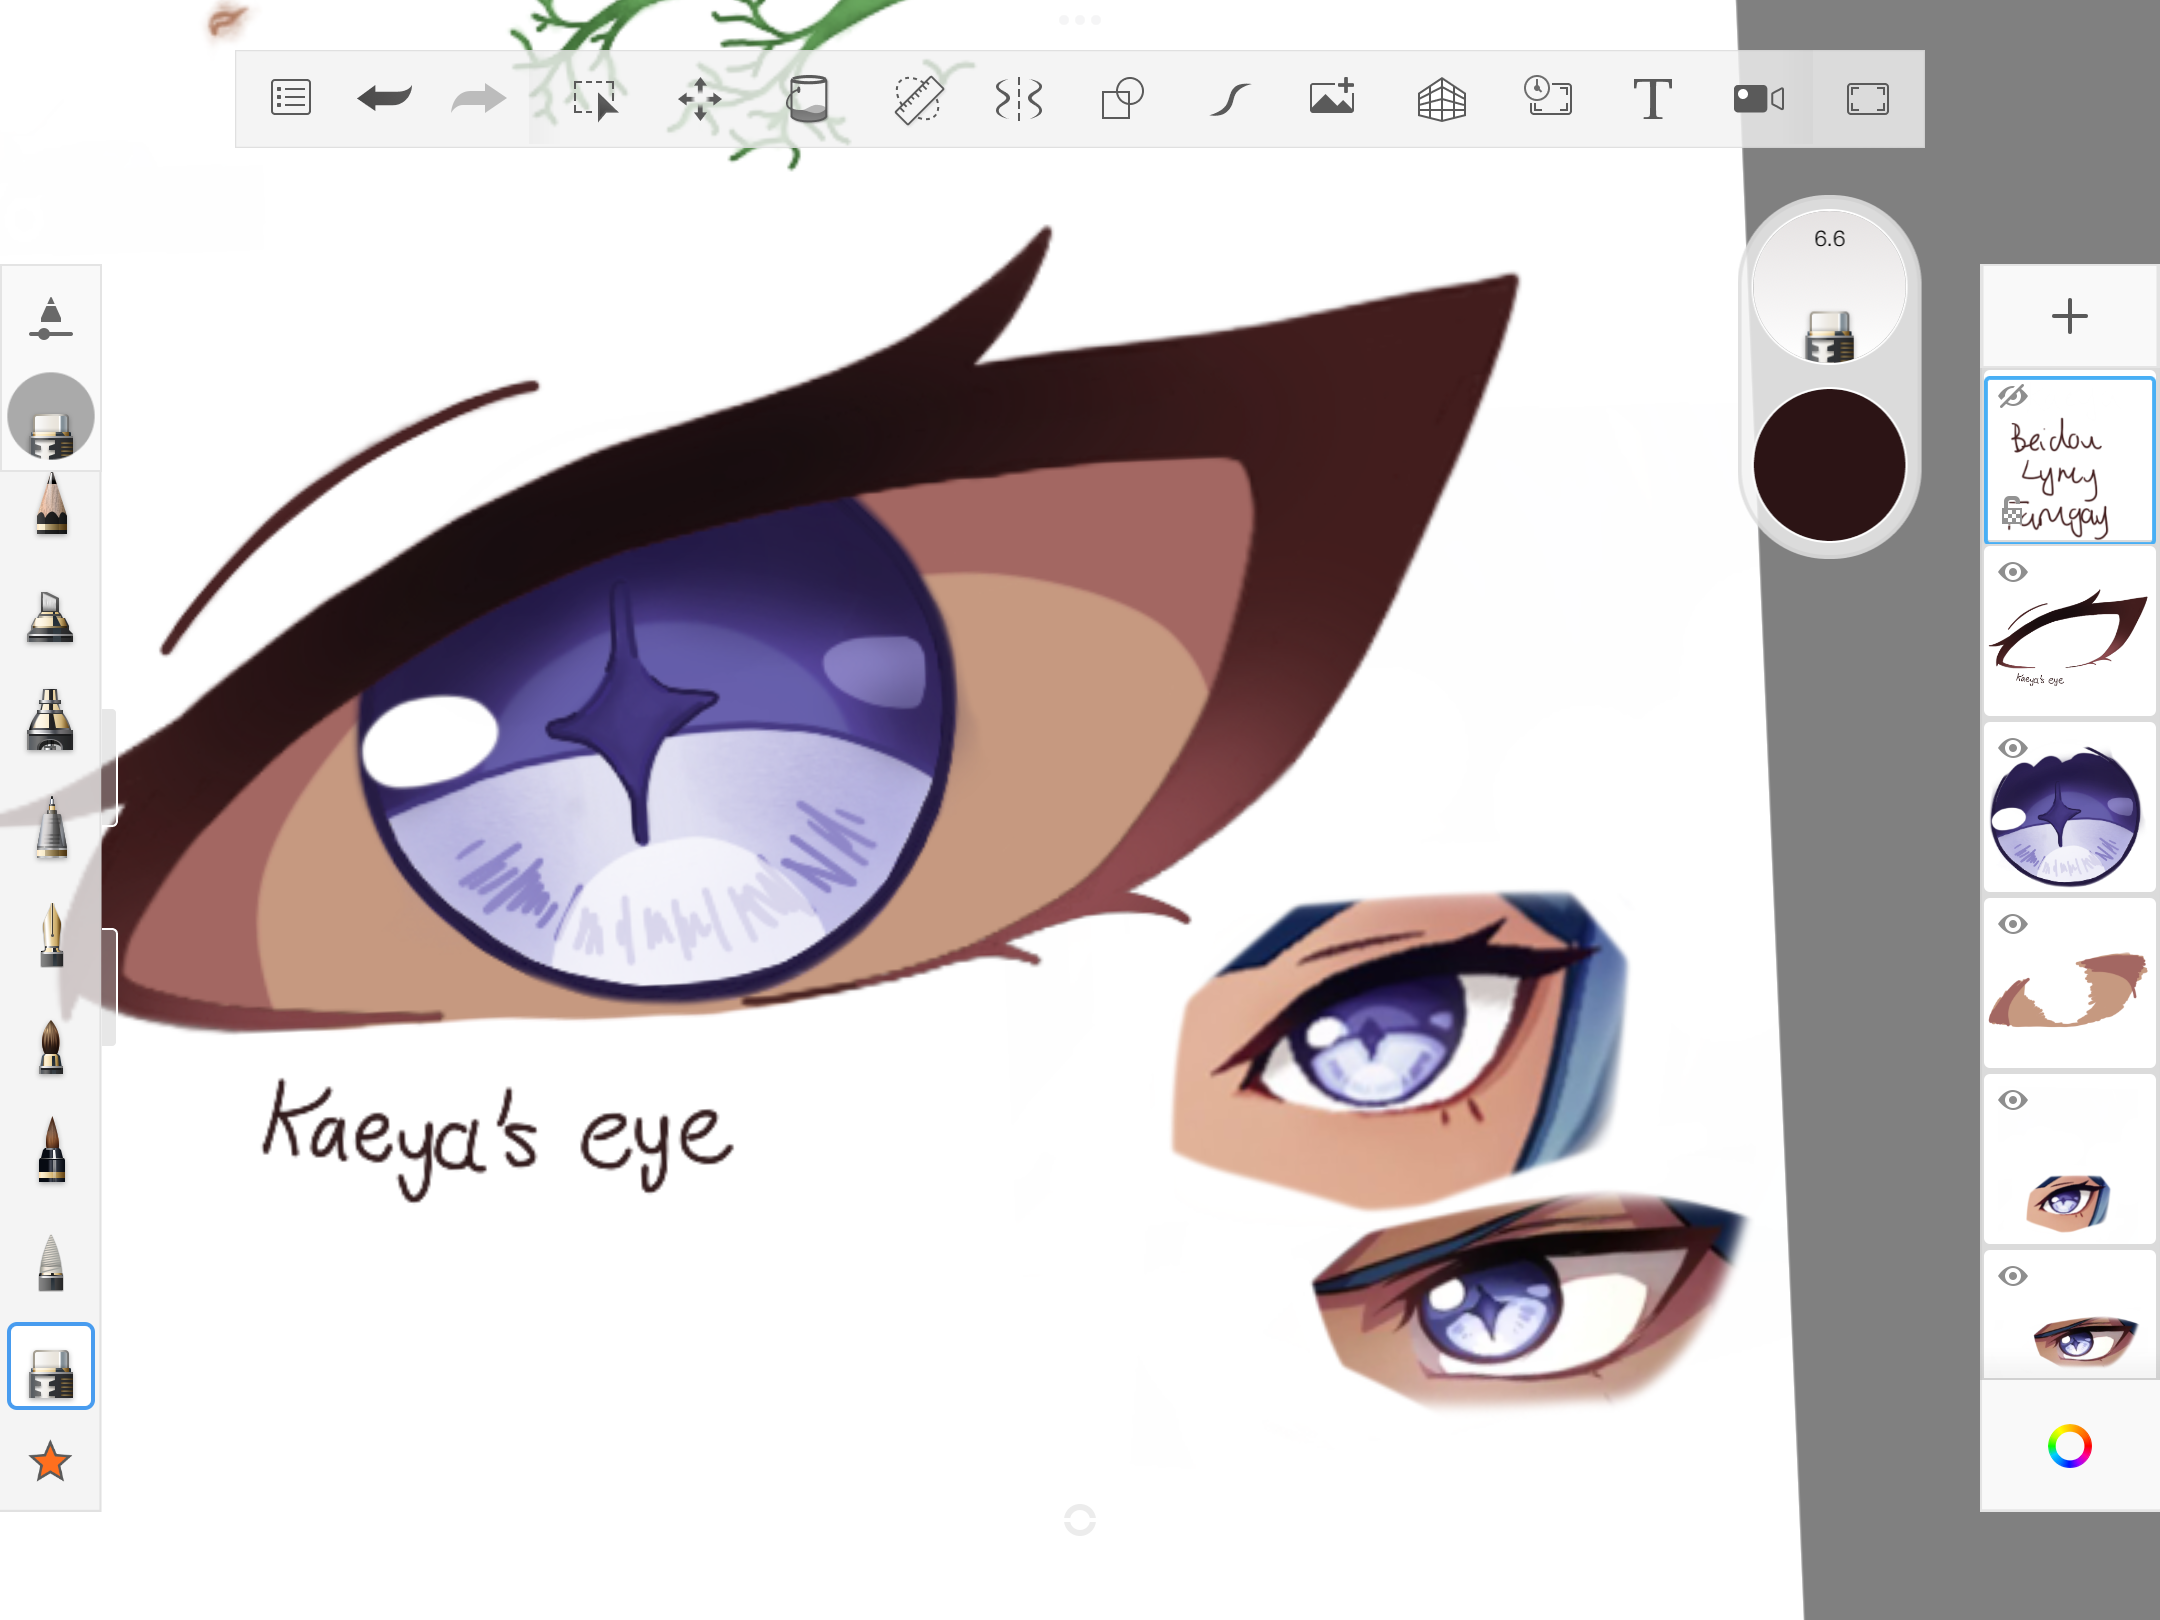Hide the bottom dark eye reference layer

point(2012,1276)
